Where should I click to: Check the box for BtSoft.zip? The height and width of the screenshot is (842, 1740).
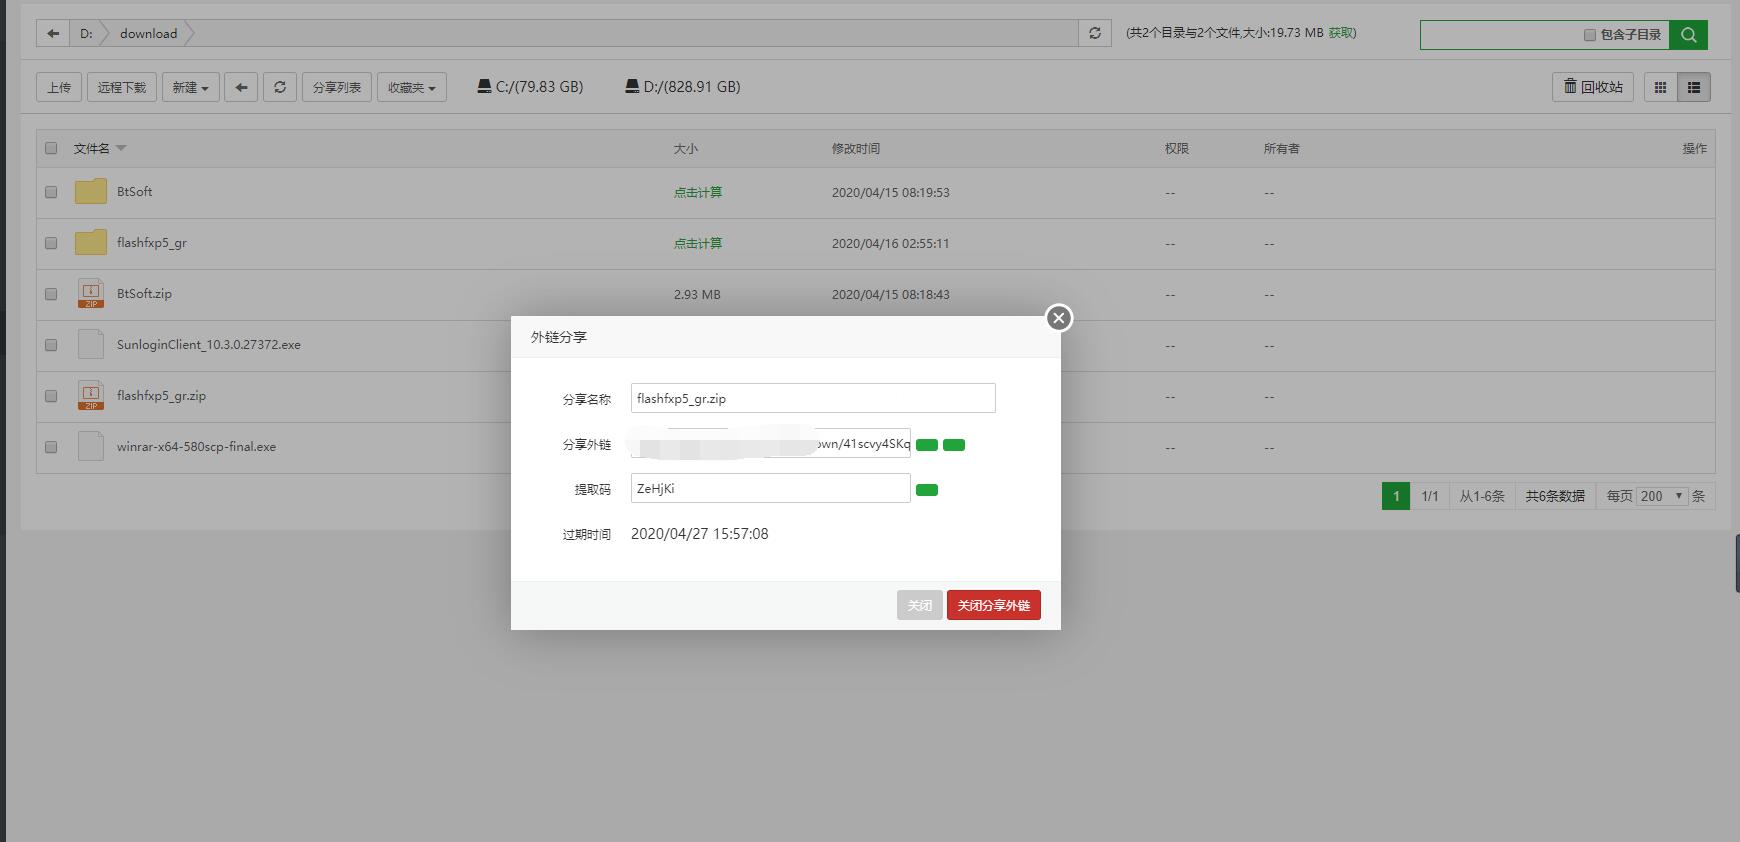click(51, 294)
